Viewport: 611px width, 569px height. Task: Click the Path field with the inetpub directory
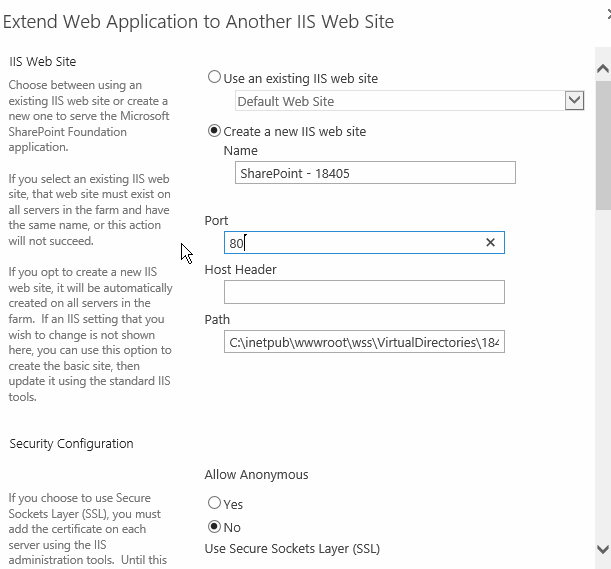[364, 343]
